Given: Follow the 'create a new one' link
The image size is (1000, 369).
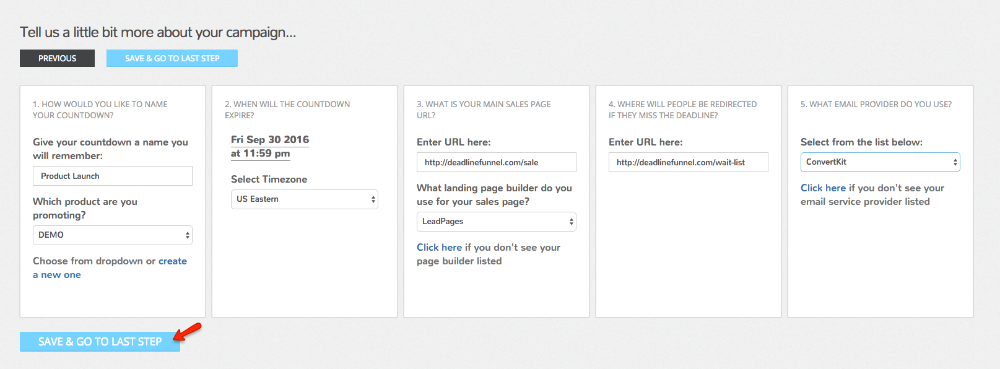Looking at the screenshot, I should pos(110,268).
